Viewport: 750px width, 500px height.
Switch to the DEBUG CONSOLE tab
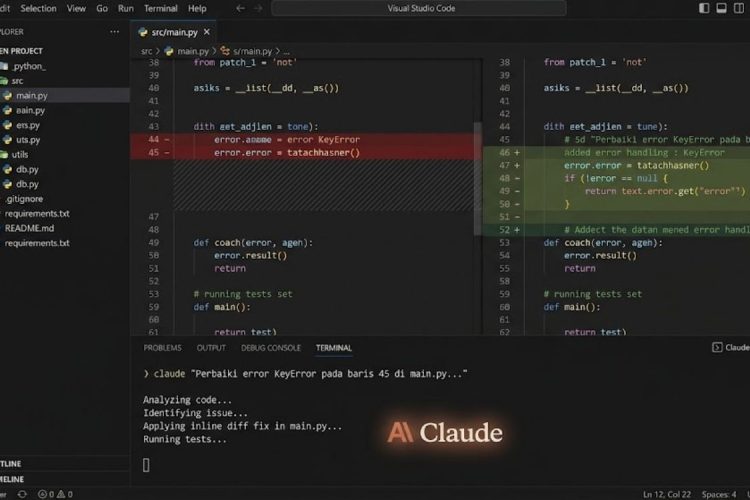click(271, 348)
